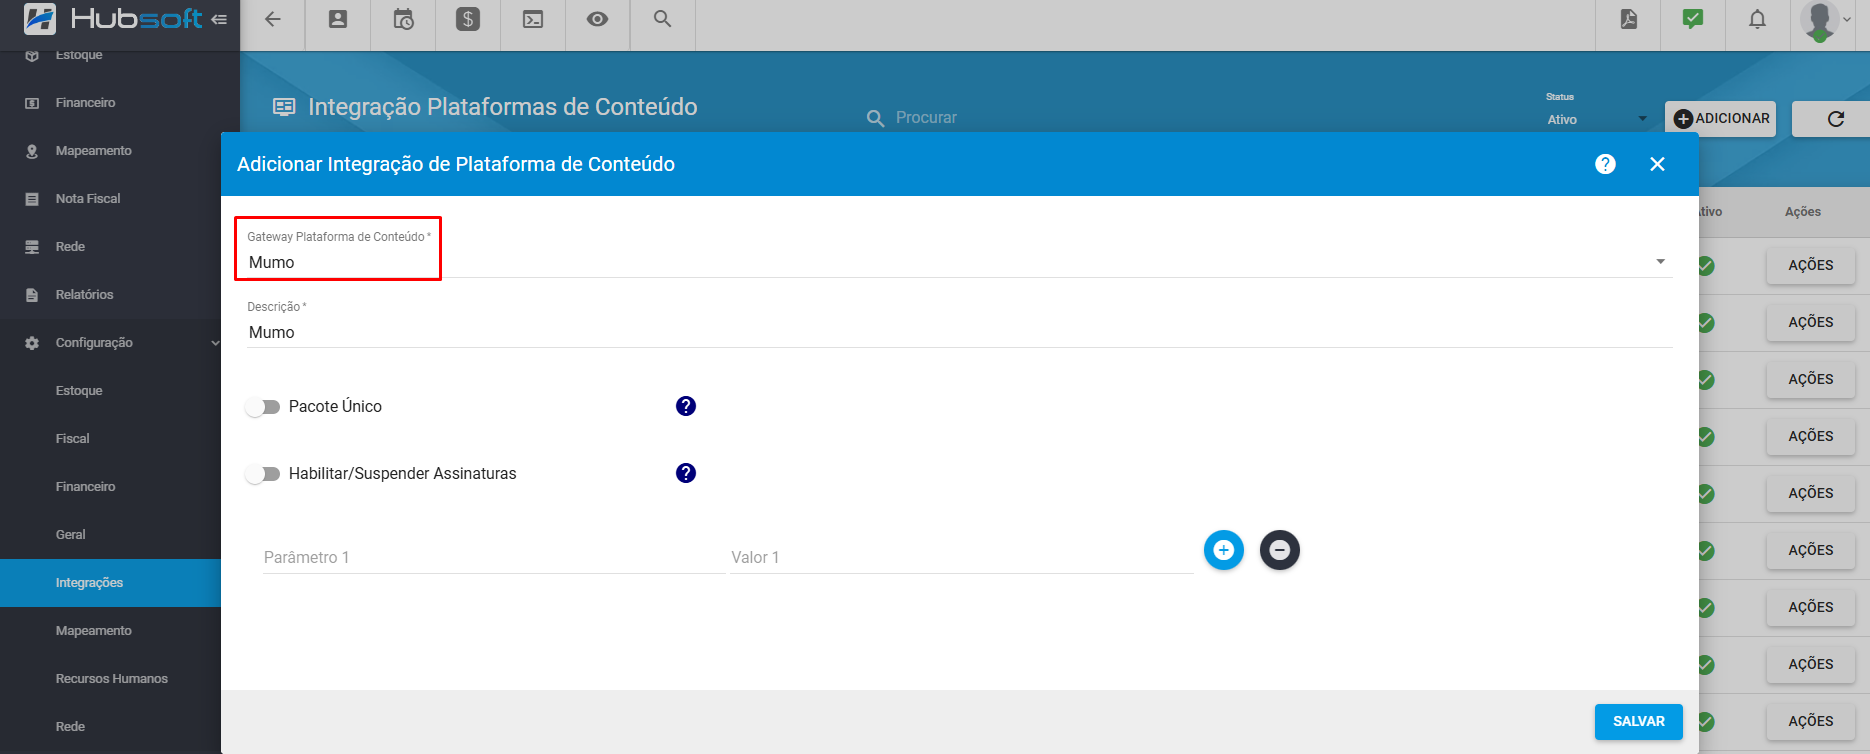Open the terminal console icon

[x=533, y=19]
